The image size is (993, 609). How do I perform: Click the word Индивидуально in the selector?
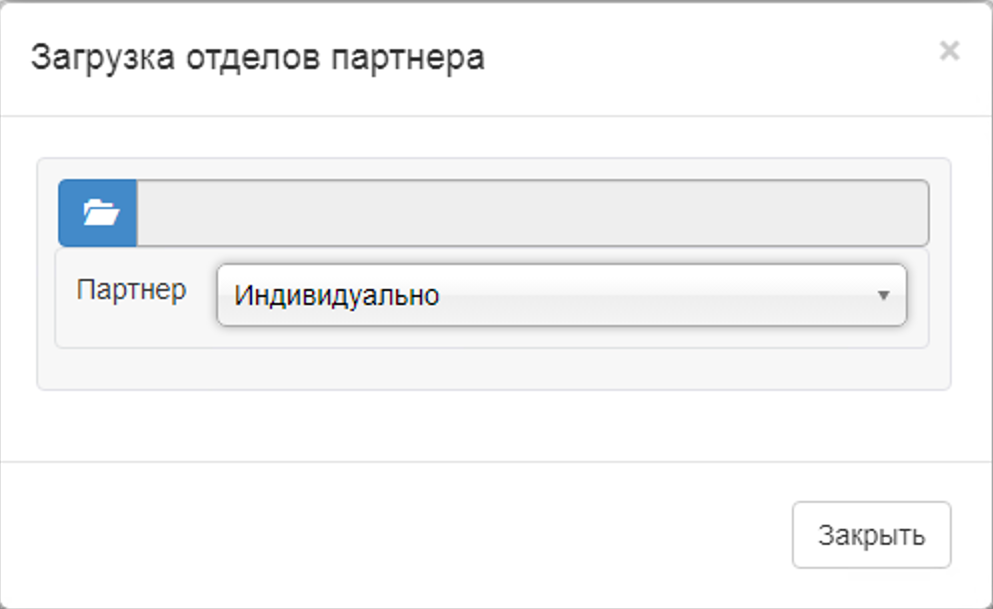(x=336, y=296)
